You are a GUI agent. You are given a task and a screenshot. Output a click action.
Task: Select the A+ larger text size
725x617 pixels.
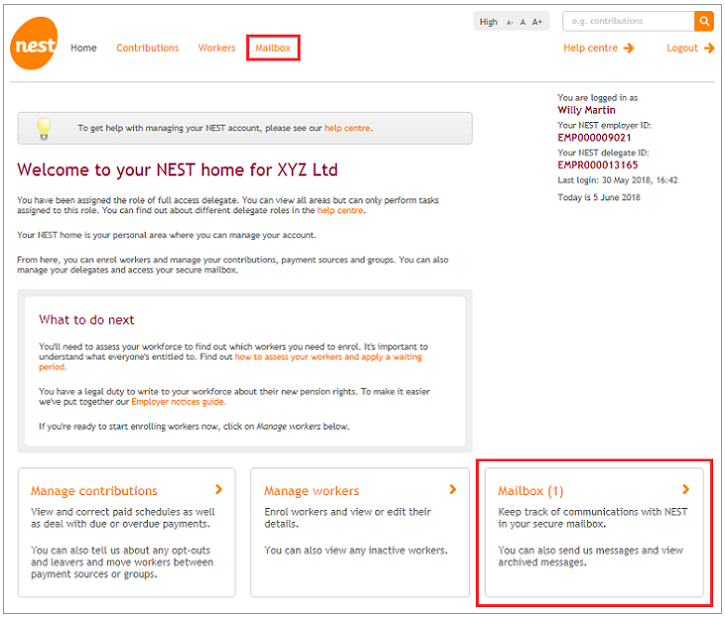(x=537, y=22)
